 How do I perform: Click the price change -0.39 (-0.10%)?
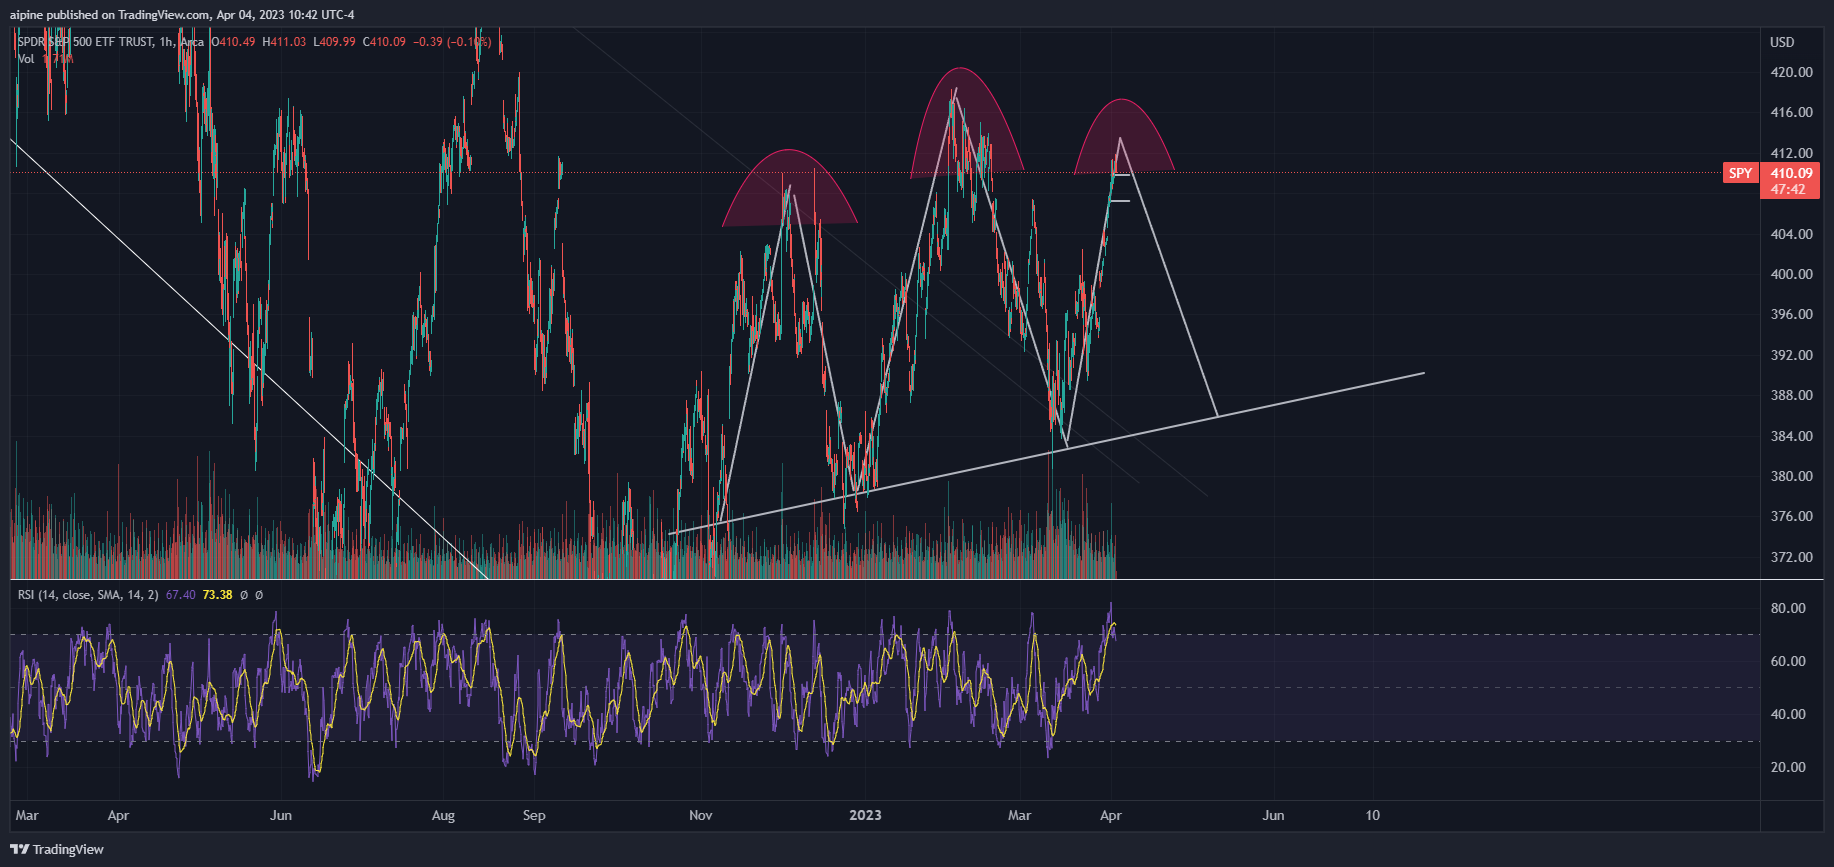[x=452, y=42]
